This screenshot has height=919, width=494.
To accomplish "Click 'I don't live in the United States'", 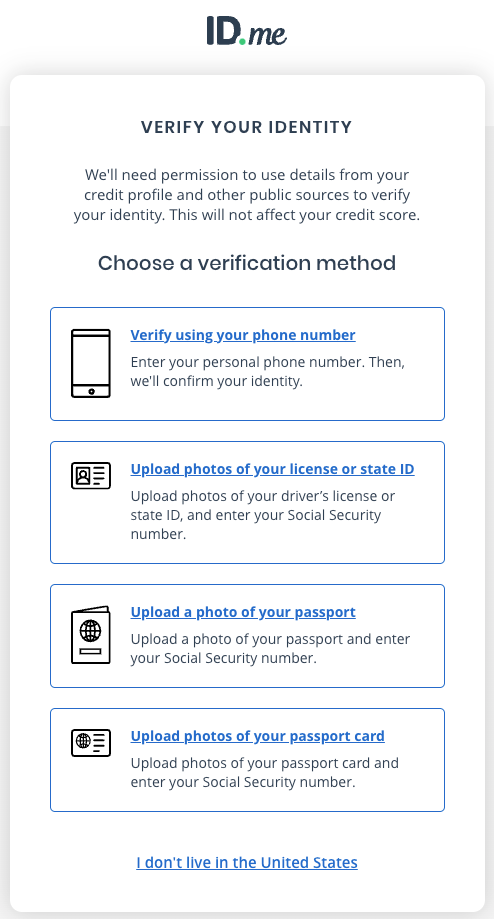I will 247,863.
